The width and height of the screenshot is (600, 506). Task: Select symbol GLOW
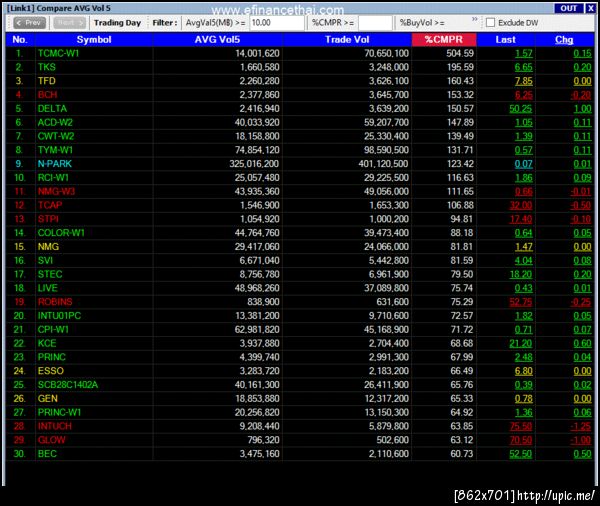(x=52, y=440)
